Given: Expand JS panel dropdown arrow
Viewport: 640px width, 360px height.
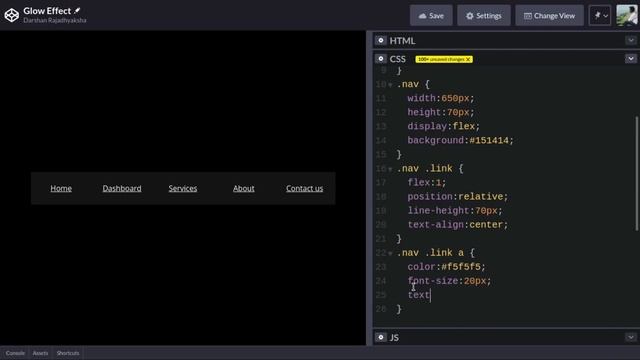Looking at the screenshot, I should tap(631, 337).
